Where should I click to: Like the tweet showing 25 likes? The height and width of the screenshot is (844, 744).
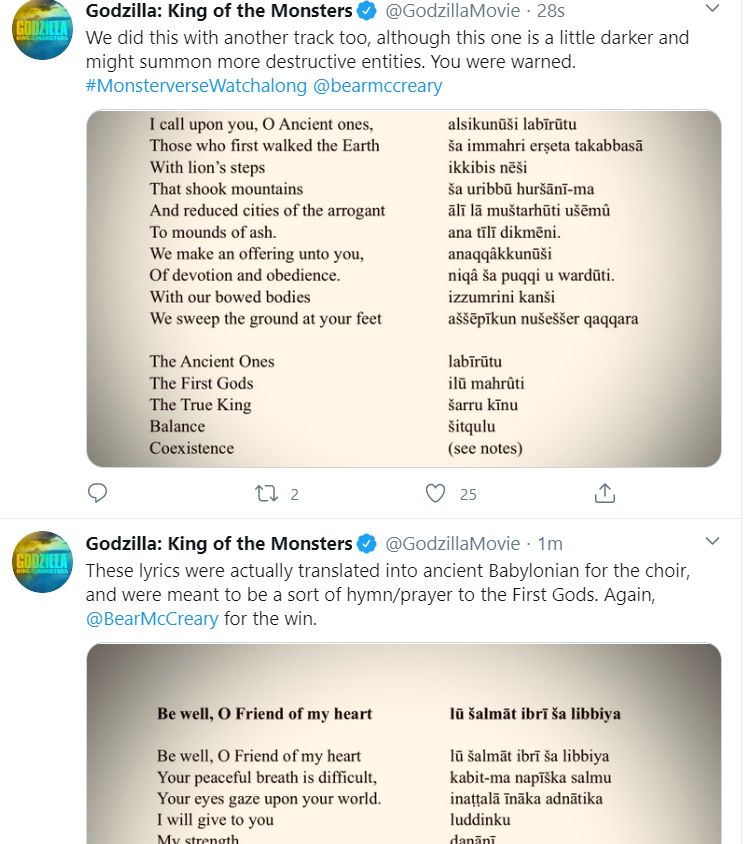point(436,493)
